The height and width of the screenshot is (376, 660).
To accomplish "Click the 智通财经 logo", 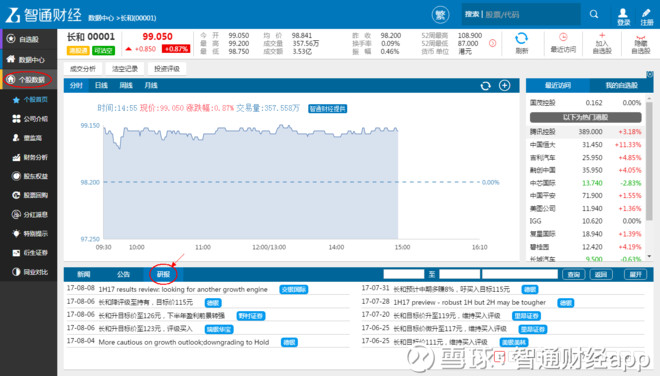I will pos(43,15).
